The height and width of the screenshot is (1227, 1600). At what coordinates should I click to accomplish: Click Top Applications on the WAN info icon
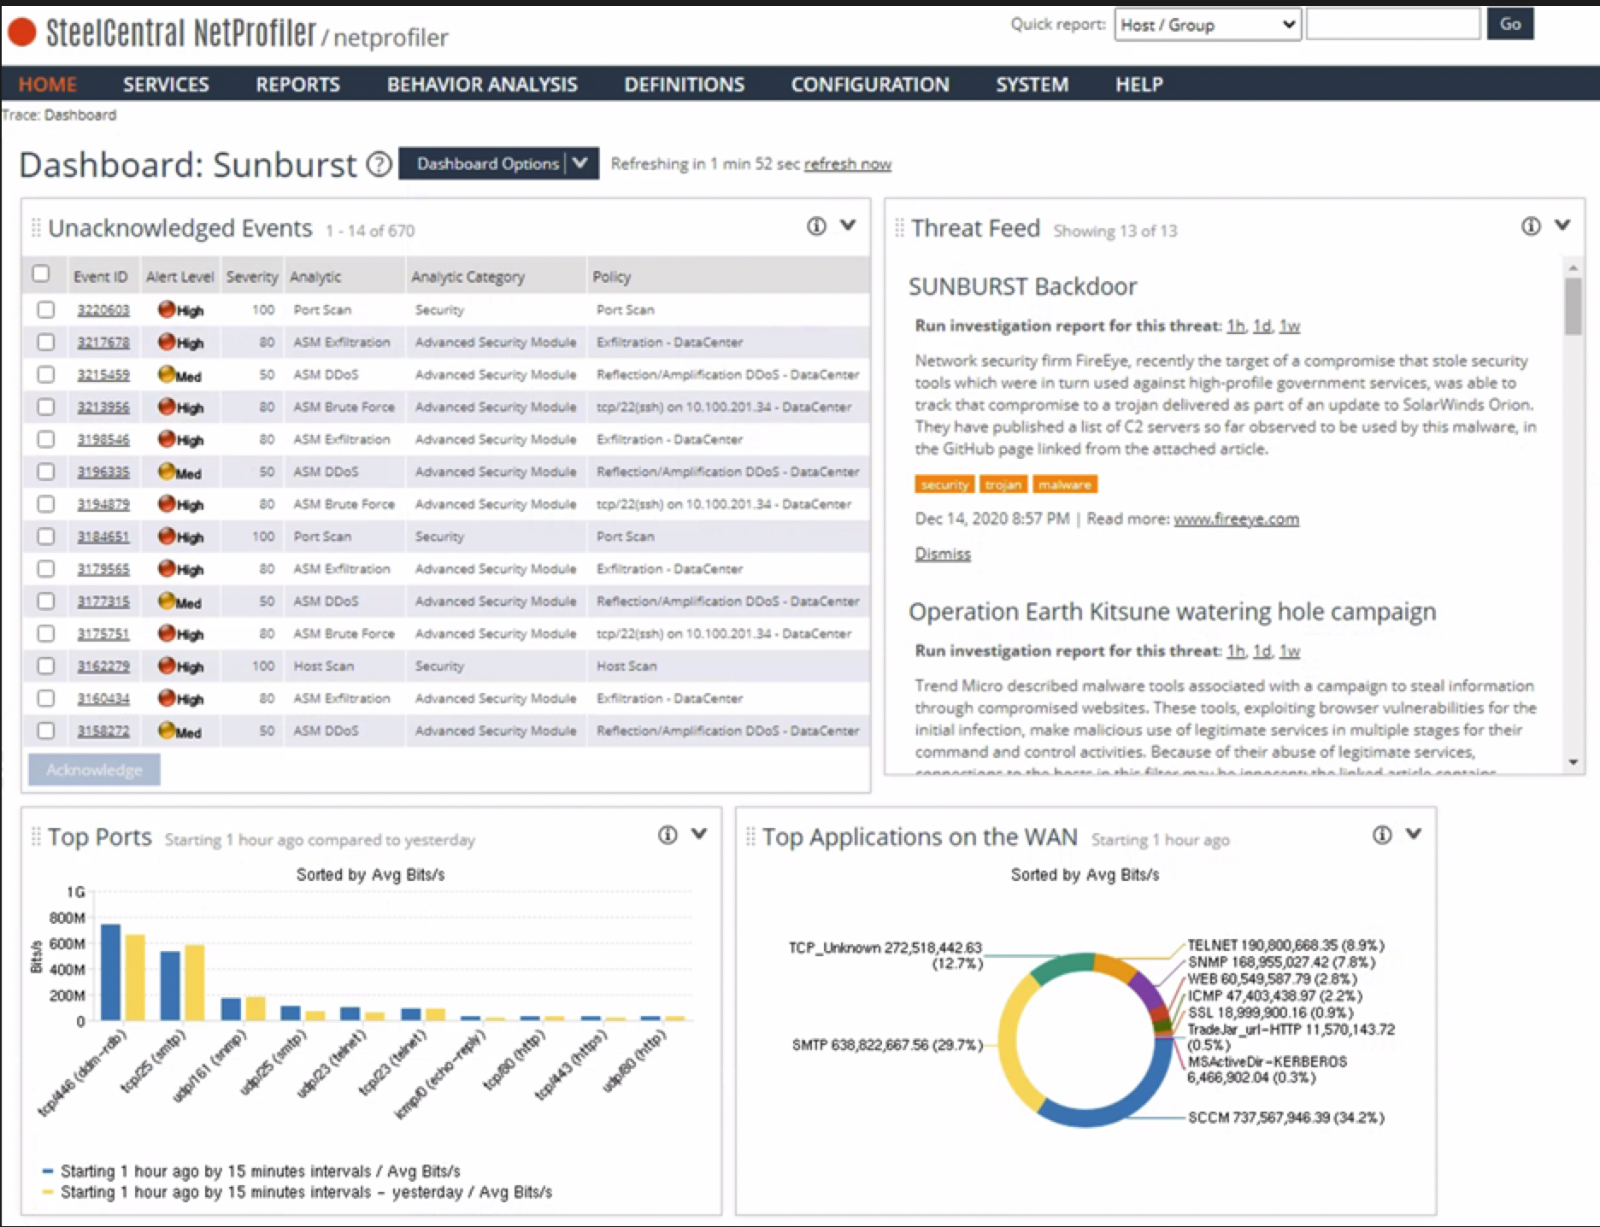coord(1381,835)
